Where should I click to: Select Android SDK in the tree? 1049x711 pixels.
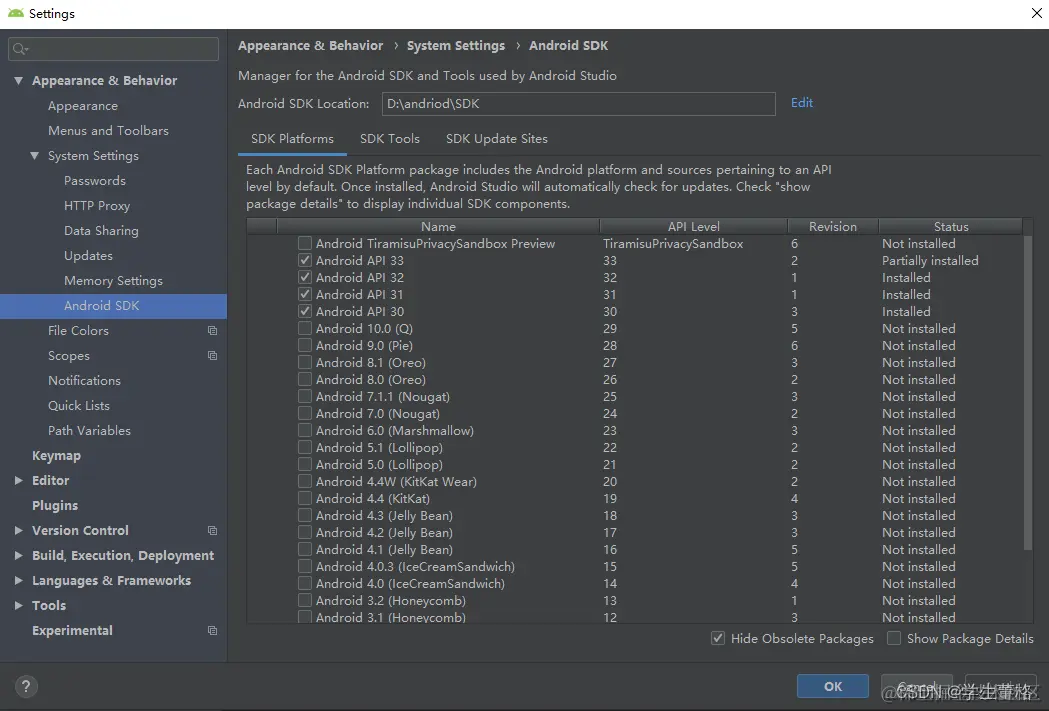(x=113, y=306)
